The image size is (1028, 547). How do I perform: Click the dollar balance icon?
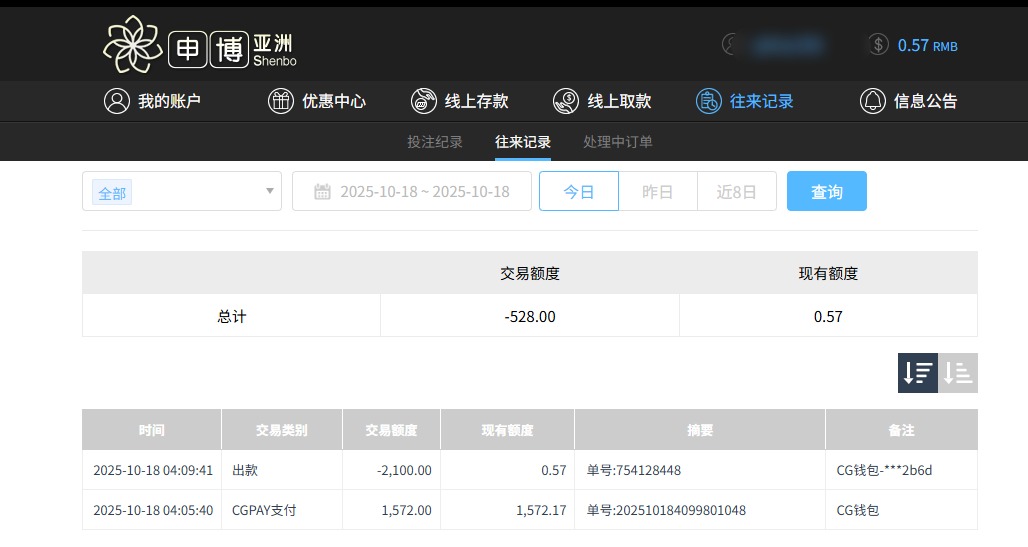[879, 45]
